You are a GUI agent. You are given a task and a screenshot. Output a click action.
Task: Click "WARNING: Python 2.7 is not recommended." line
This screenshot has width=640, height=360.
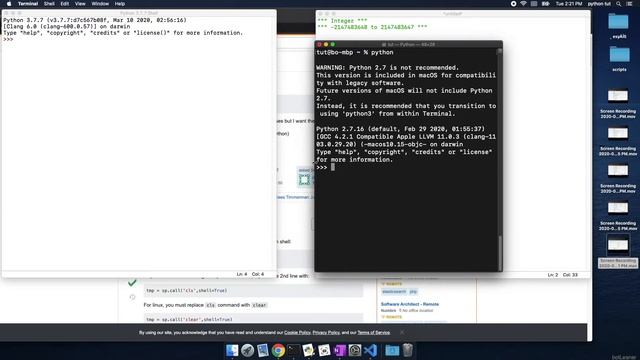[387, 68]
